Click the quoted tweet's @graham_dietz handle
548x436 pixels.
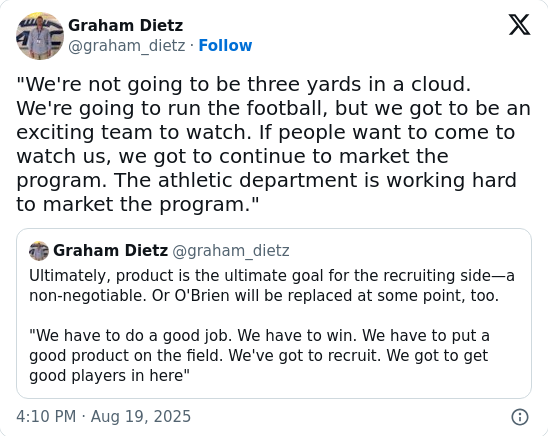231,251
